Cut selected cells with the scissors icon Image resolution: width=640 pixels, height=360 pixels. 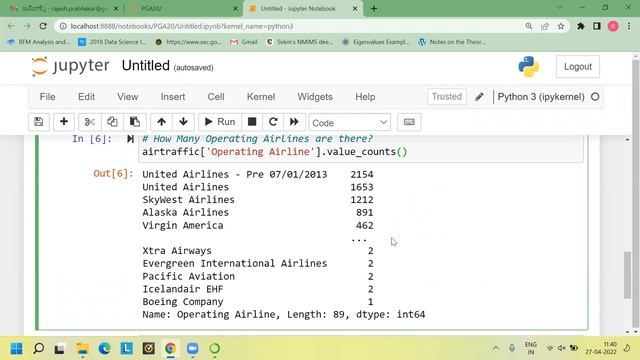point(89,122)
